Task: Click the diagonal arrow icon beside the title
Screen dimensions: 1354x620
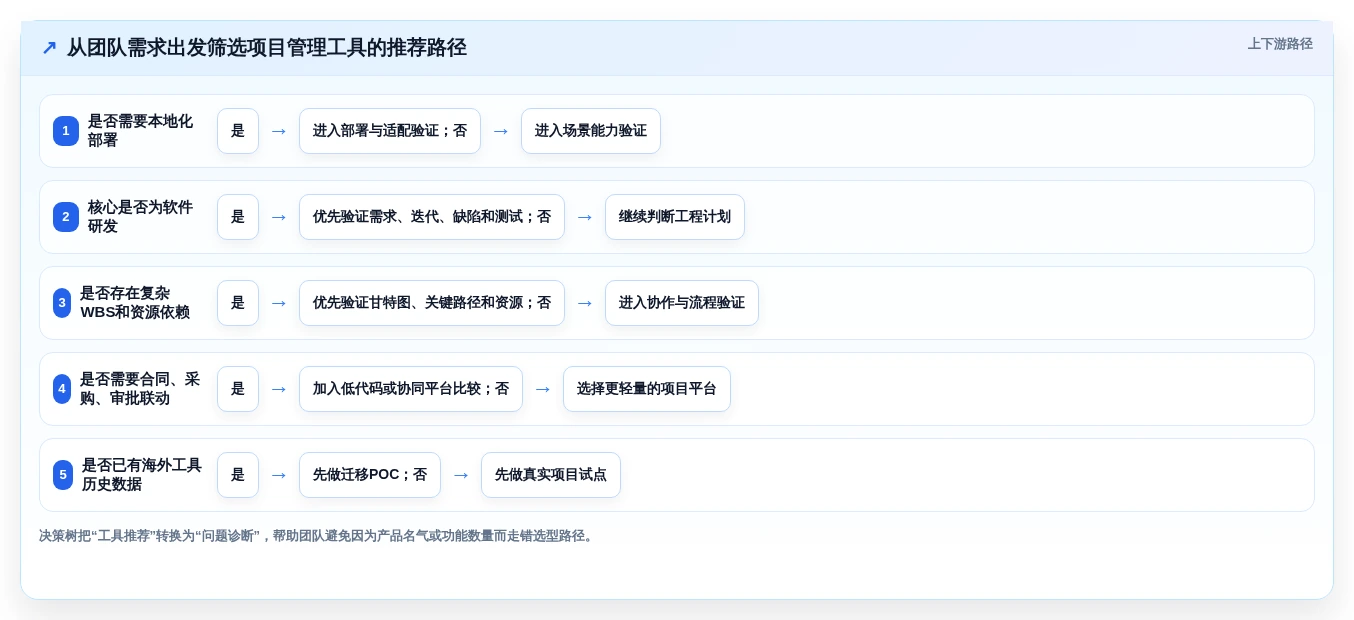Action: [x=49, y=48]
